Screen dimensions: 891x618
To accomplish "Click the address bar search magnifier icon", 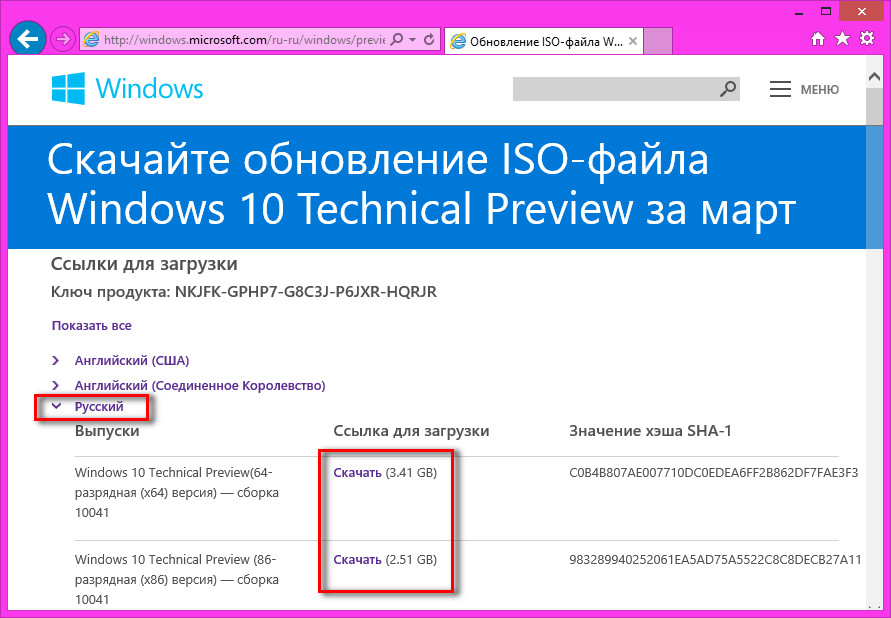I will coord(398,39).
